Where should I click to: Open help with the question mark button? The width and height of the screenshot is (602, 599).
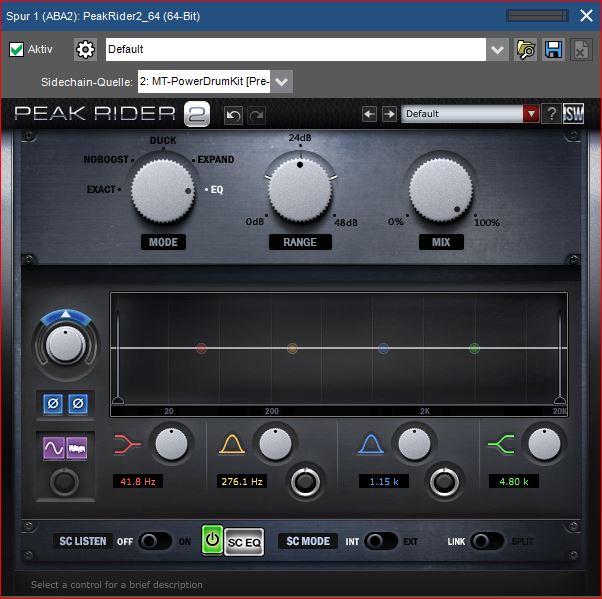pos(551,114)
